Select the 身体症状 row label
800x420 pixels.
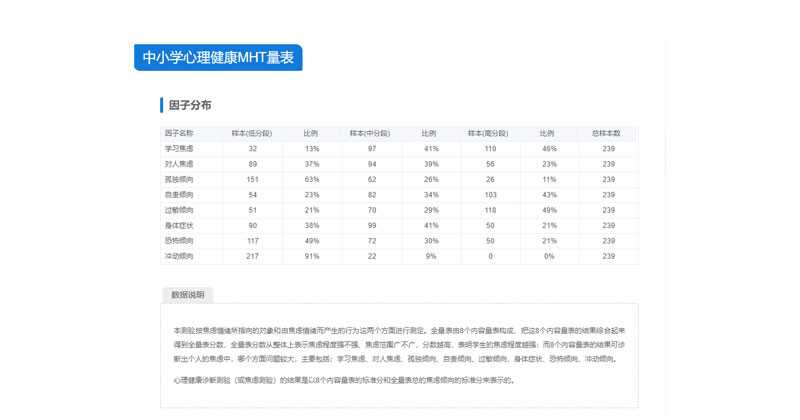(x=179, y=225)
